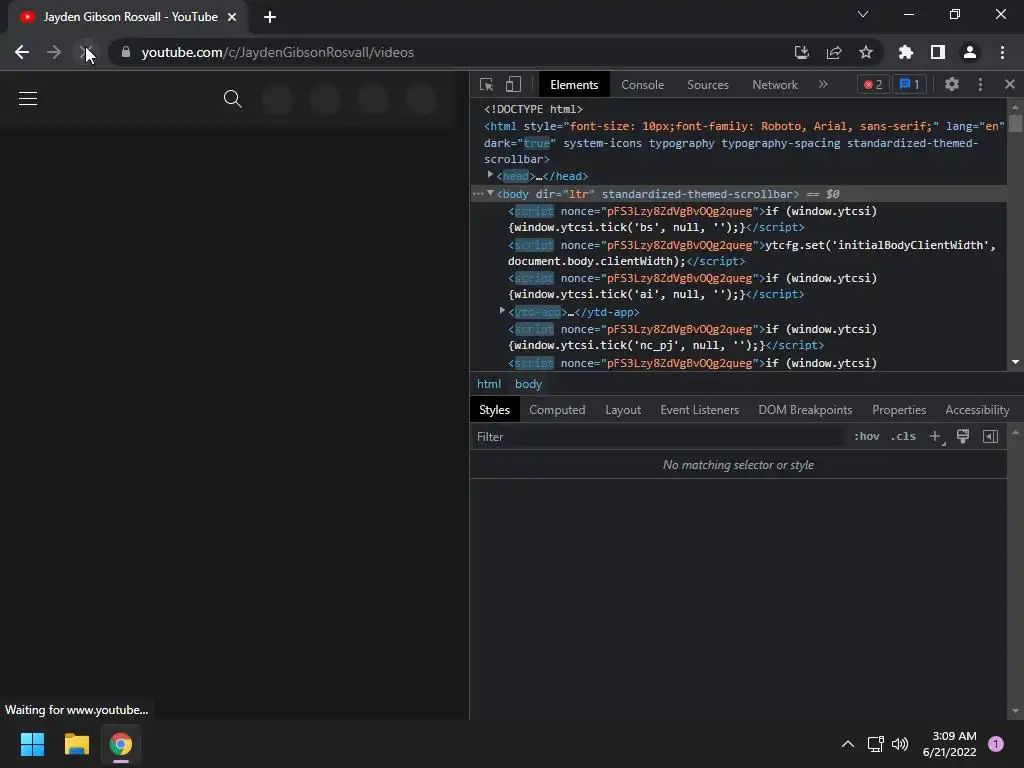1024x768 pixels.
Task: Toggle the :hov element state button
Action: point(867,436)
